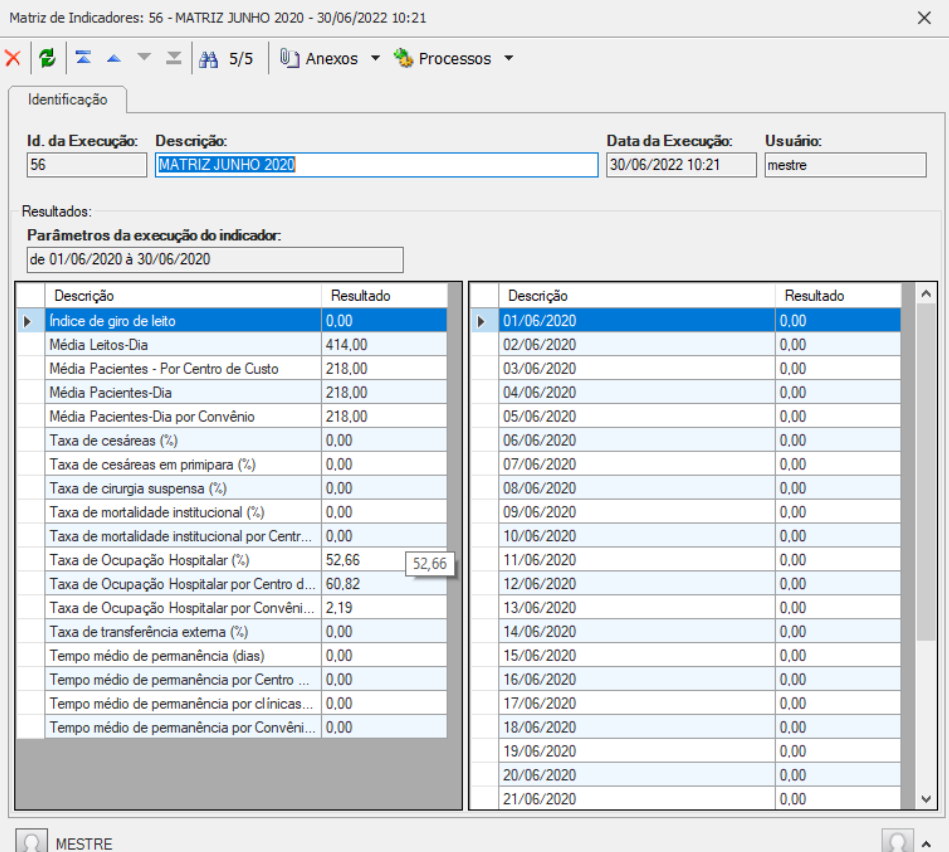
Task: Click scroll down arrow of dates table
Action: click(926, 799)
